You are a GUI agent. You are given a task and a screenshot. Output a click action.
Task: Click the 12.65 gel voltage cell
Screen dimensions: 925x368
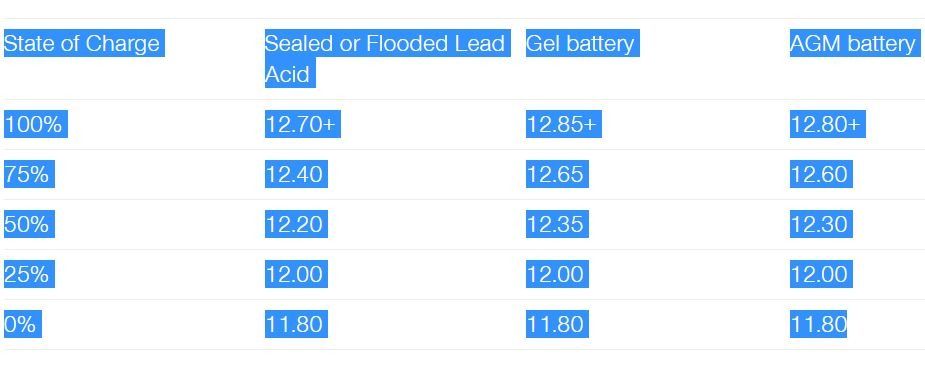tap(557, 174)
